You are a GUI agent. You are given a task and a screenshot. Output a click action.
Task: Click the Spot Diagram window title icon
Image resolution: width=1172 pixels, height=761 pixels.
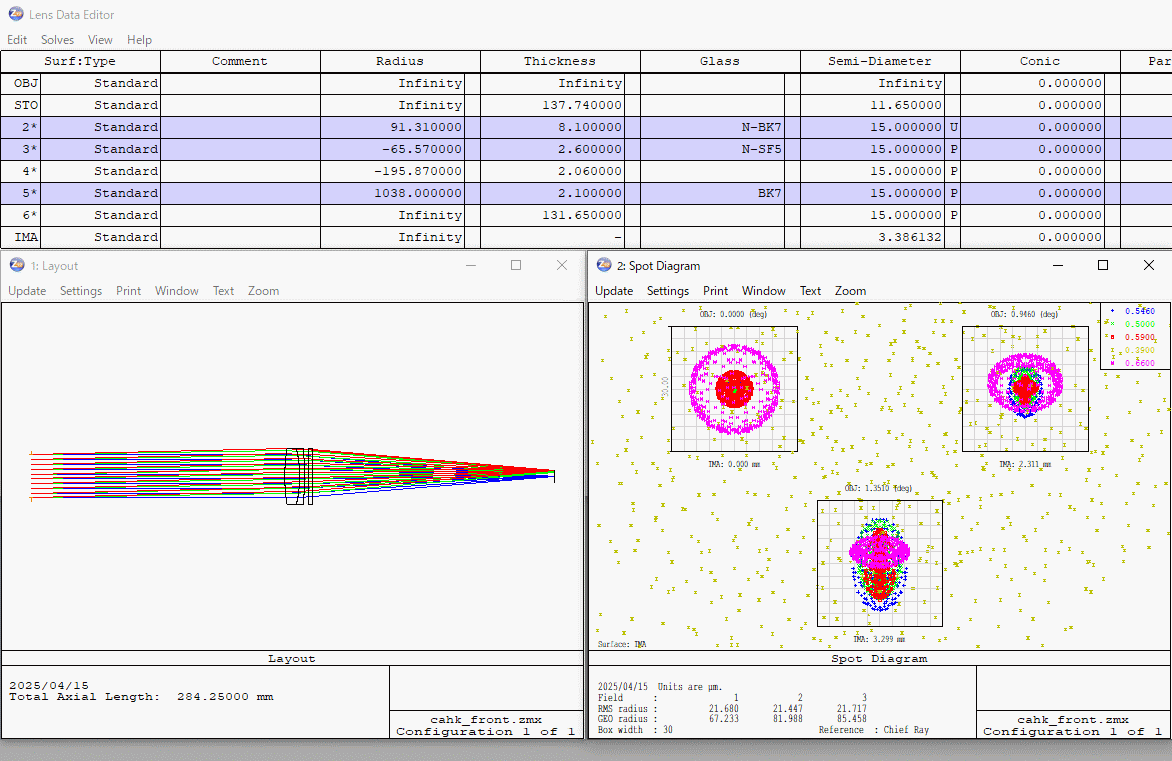pos(604,265)
